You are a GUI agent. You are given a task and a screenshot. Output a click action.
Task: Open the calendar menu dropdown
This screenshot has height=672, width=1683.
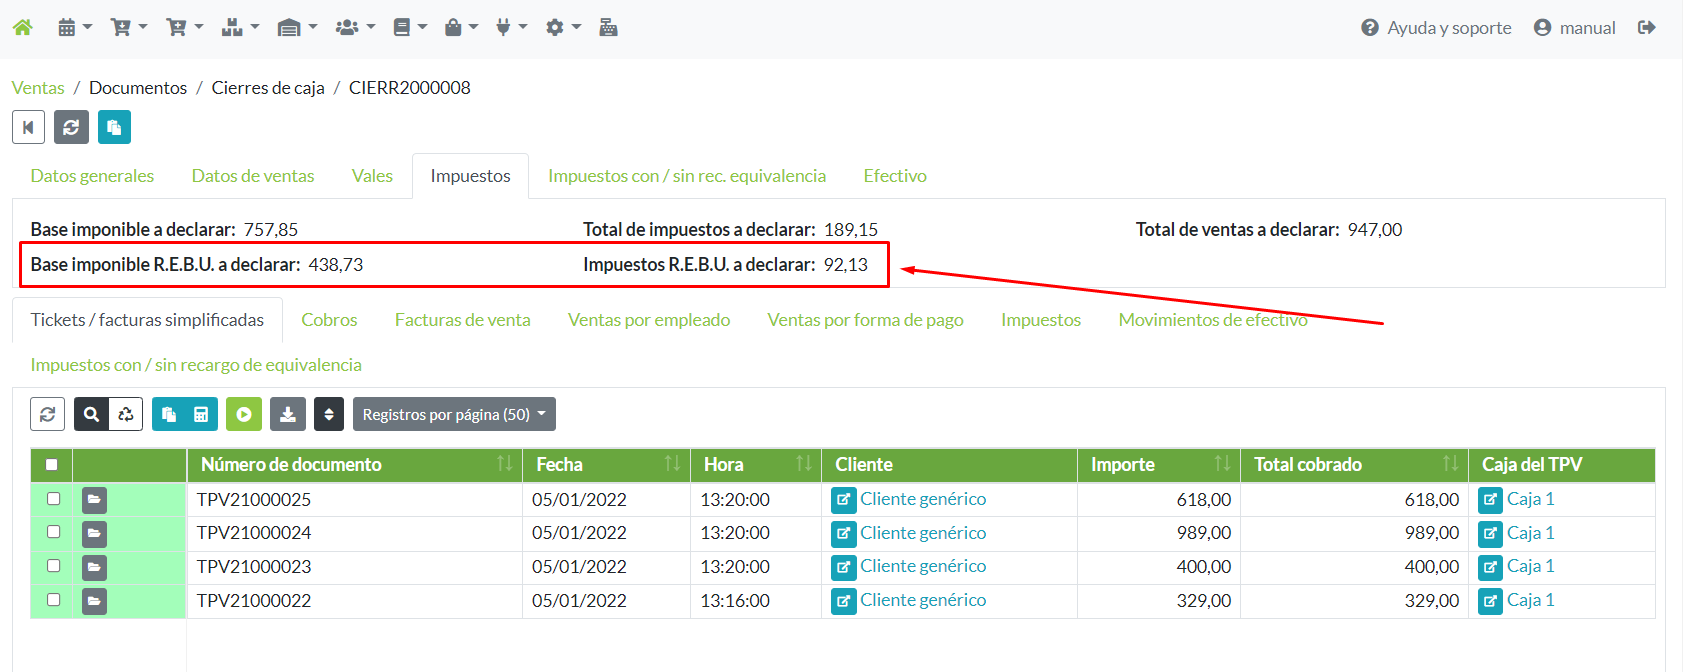[74, 28]
